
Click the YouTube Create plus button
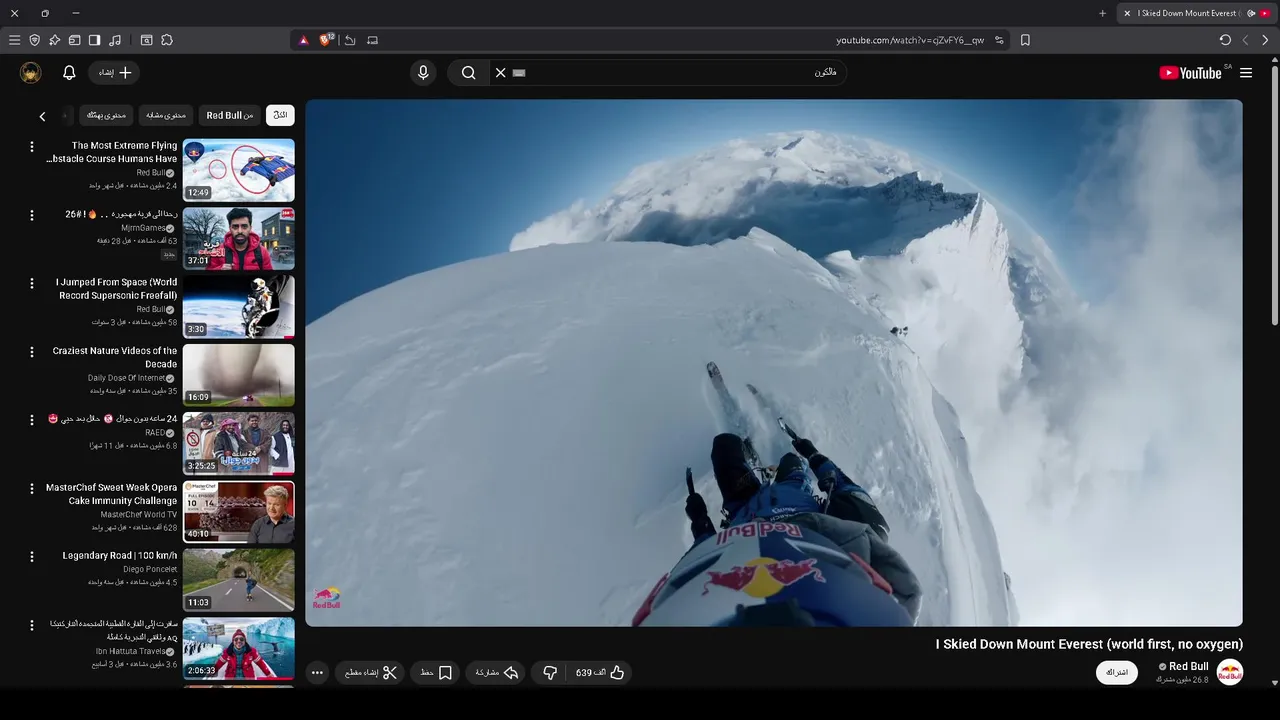[x=115, y=72]
